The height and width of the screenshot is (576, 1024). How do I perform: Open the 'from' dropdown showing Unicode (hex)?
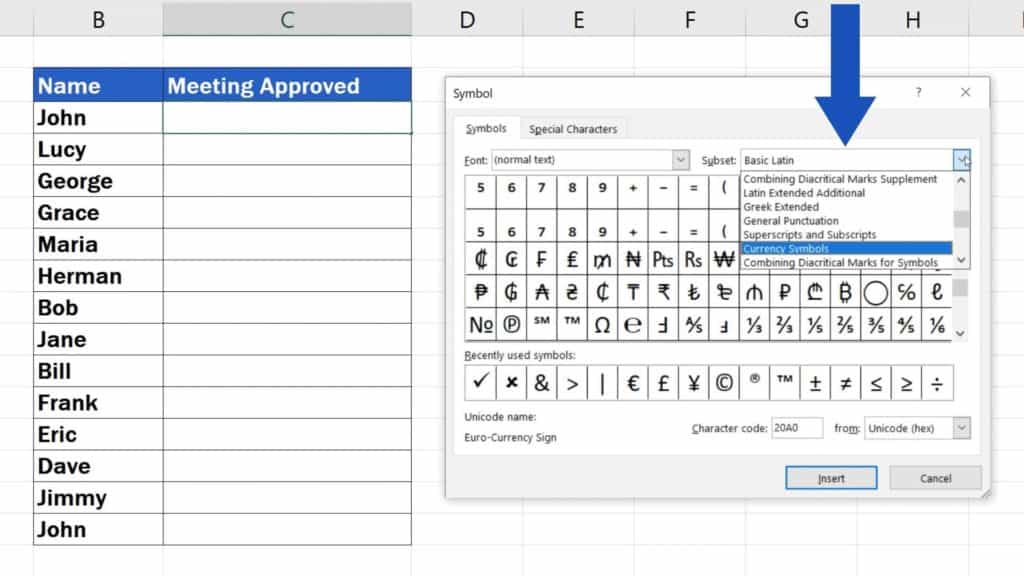pos(959,428)
